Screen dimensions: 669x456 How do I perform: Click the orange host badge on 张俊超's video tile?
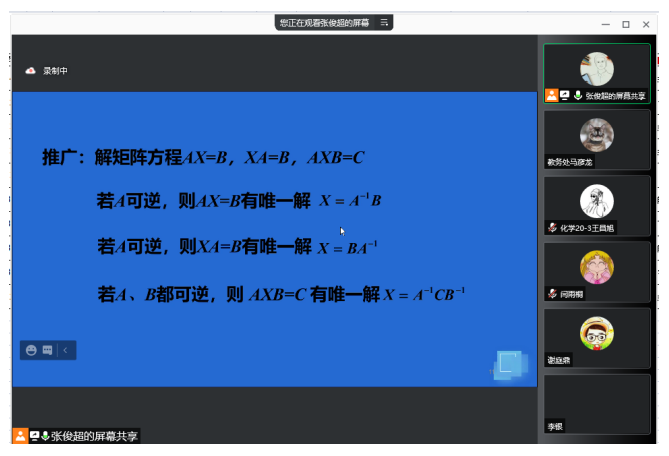coord(551,96)
